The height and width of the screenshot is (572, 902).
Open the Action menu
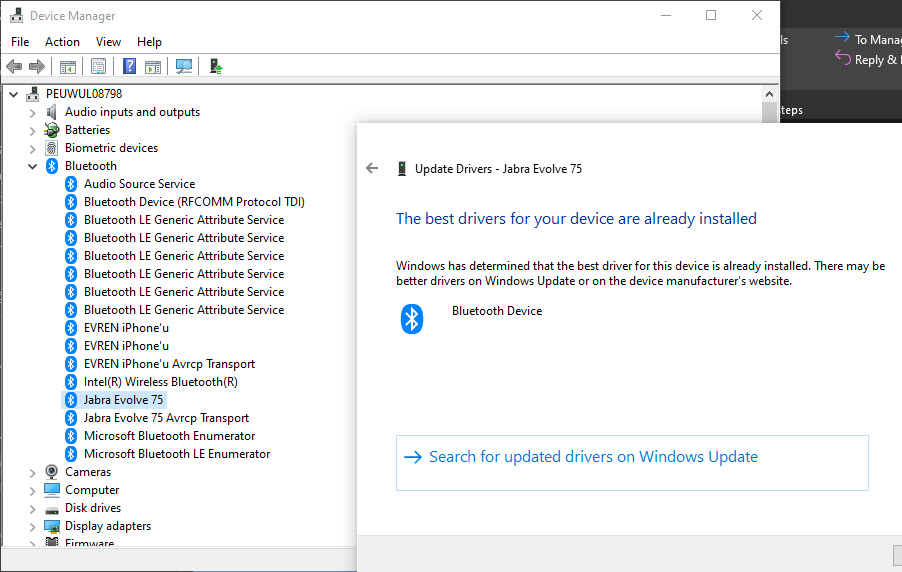[x=62, y=41]
